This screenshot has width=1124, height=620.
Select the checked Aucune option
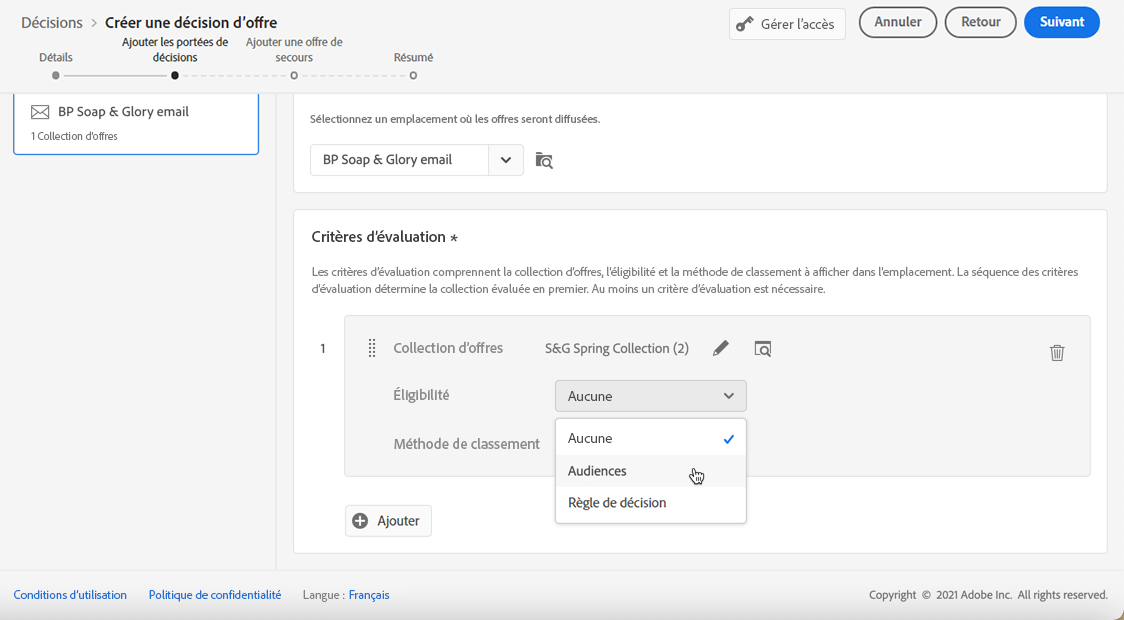[591, 438]
